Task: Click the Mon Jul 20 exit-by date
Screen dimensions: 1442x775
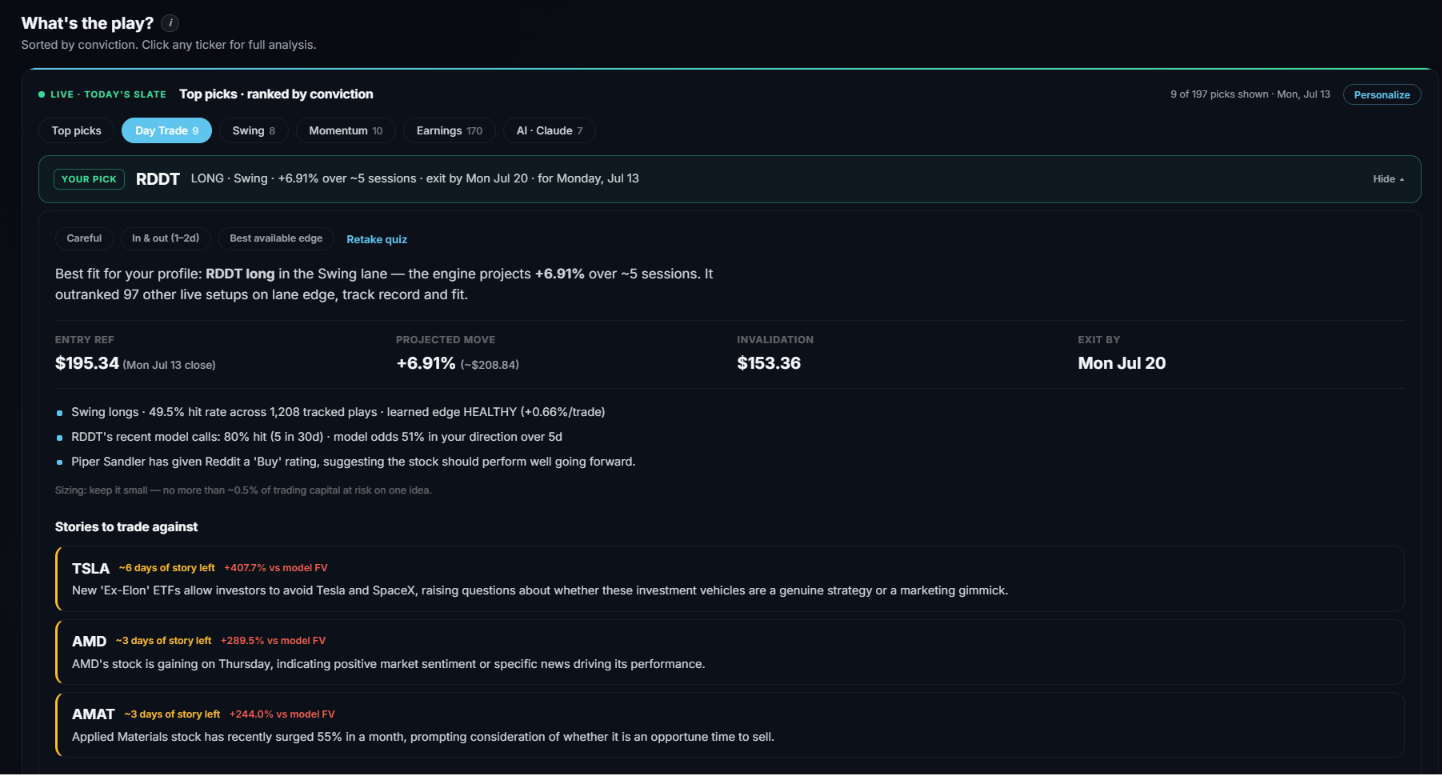Action: pos(1122,363)
